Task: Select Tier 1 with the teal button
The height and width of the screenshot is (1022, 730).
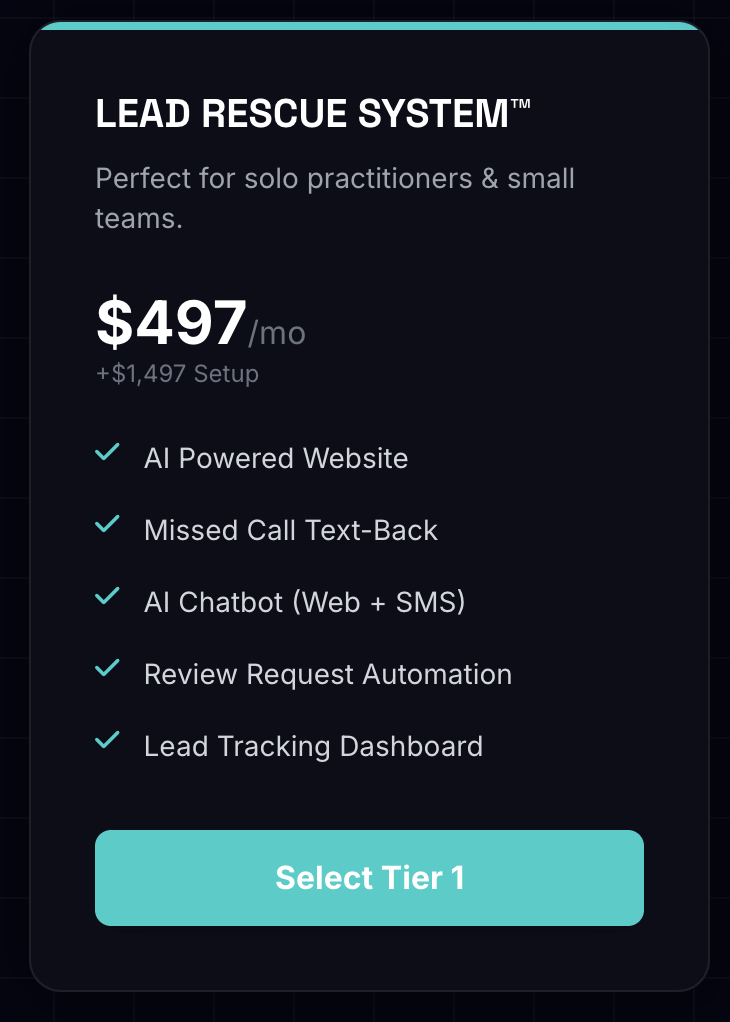Action: pyautogui.click(x=370, y=877)
